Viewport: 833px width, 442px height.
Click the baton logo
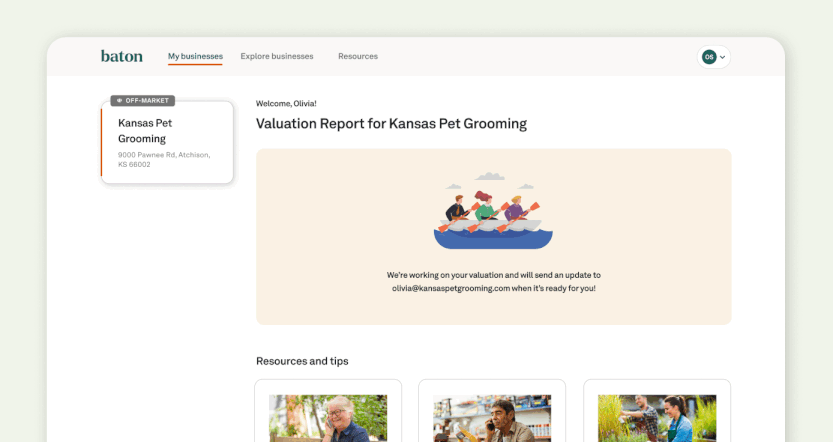point(122,56)
